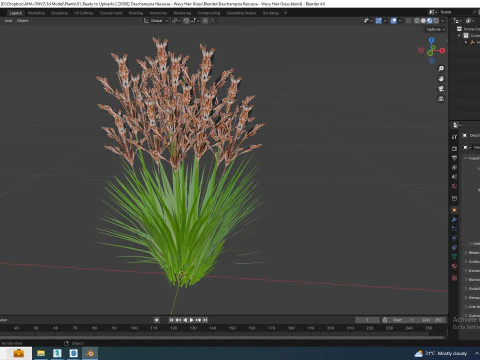Screen dimensions: 480x360
Task: Play animation in reverse
Action: [x=185, y=320]
